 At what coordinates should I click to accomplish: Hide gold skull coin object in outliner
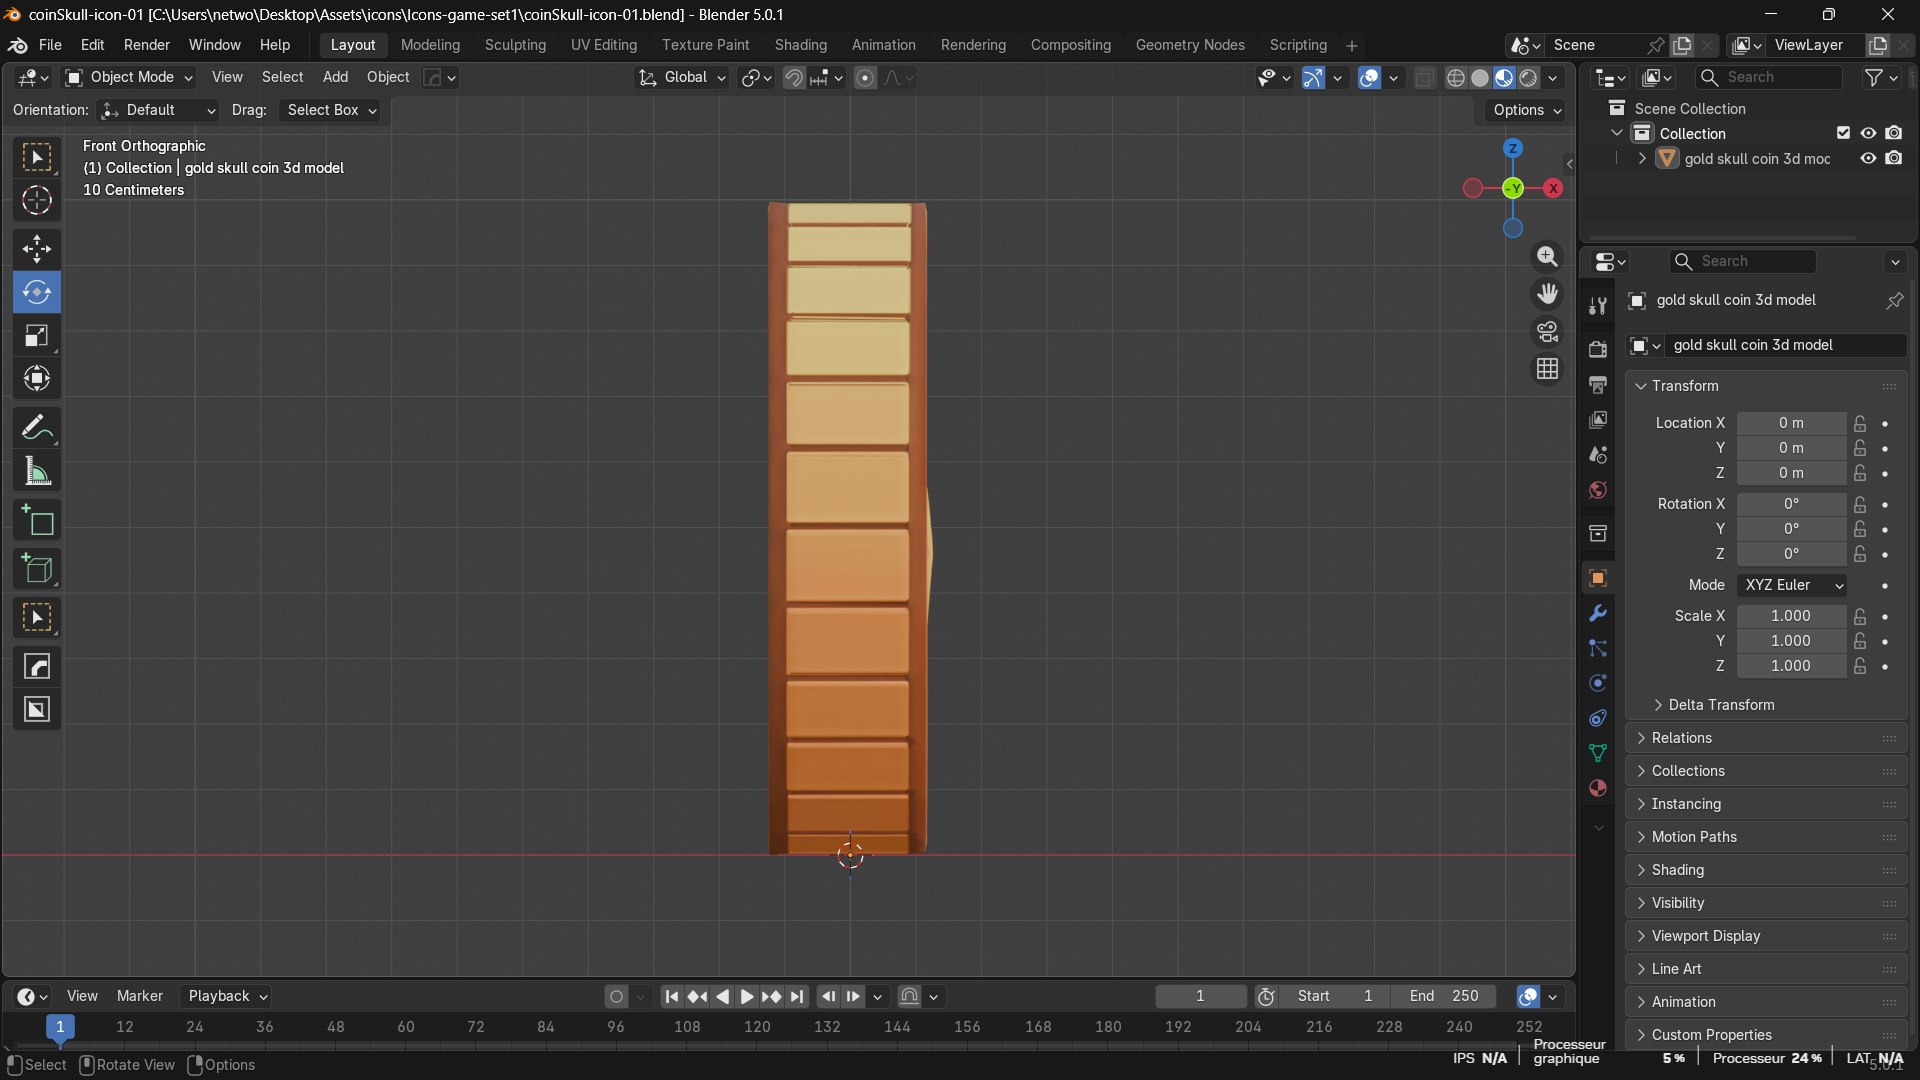pos(1868,158)
